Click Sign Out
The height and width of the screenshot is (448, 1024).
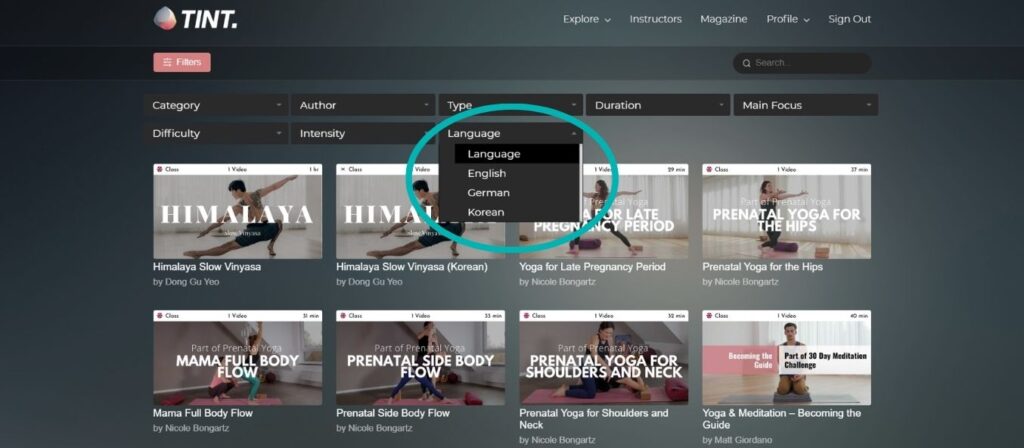(x=849, y=19)
